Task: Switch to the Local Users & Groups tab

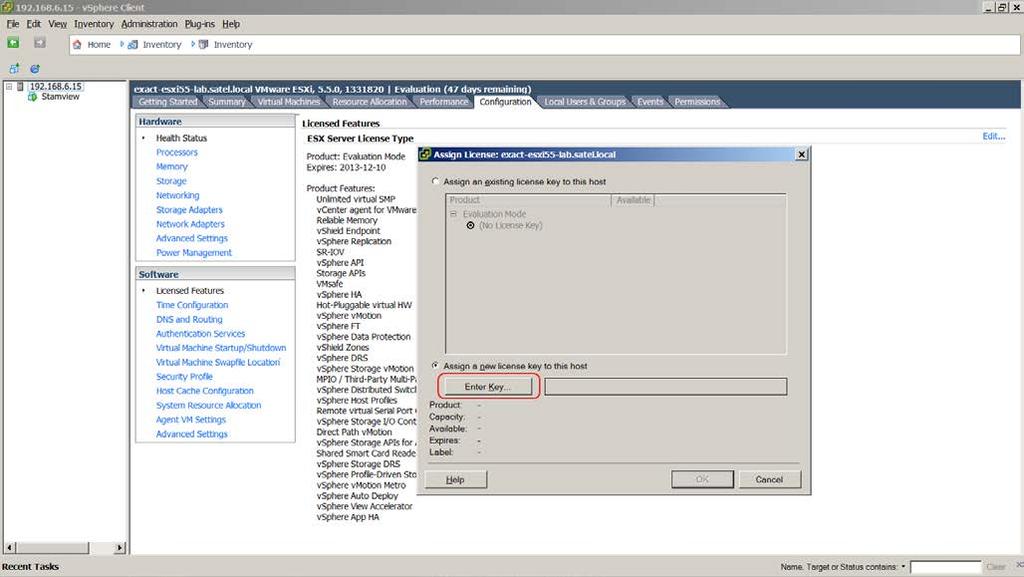Action: [584, 102]
